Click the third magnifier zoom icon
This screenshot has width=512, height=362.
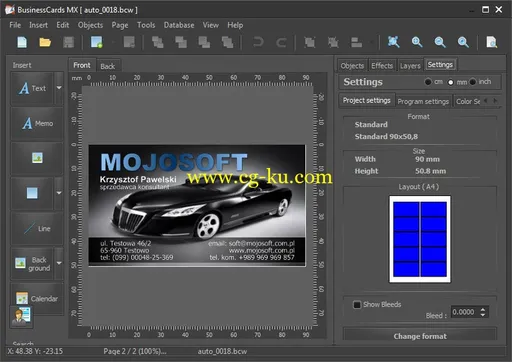point(463,42)
